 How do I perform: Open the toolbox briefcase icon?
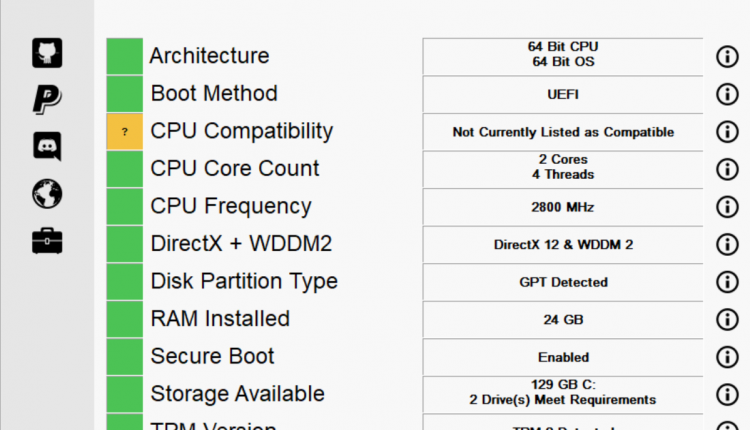point(47,240)
